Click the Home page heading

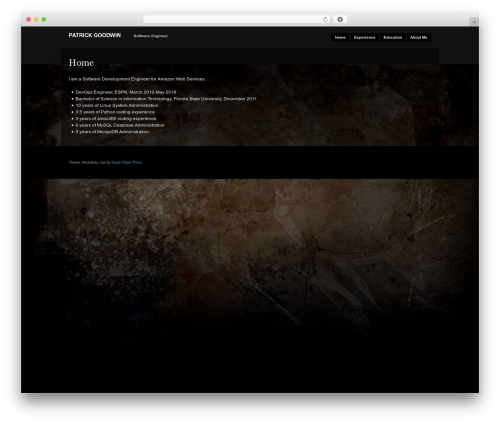(81, 63)
